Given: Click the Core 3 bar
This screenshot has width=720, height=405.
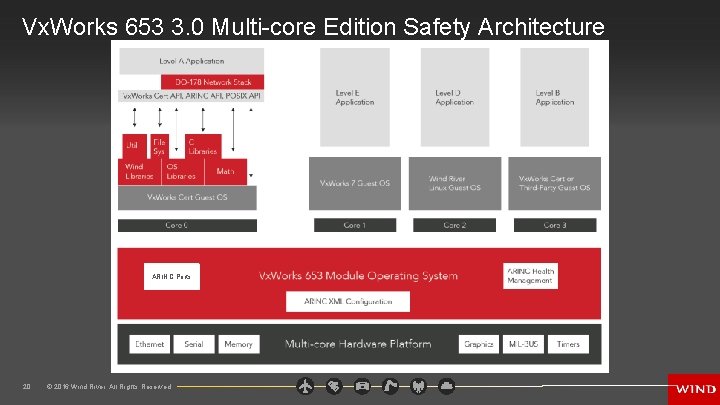Looking at the screenshot, I should coord(555,225).
